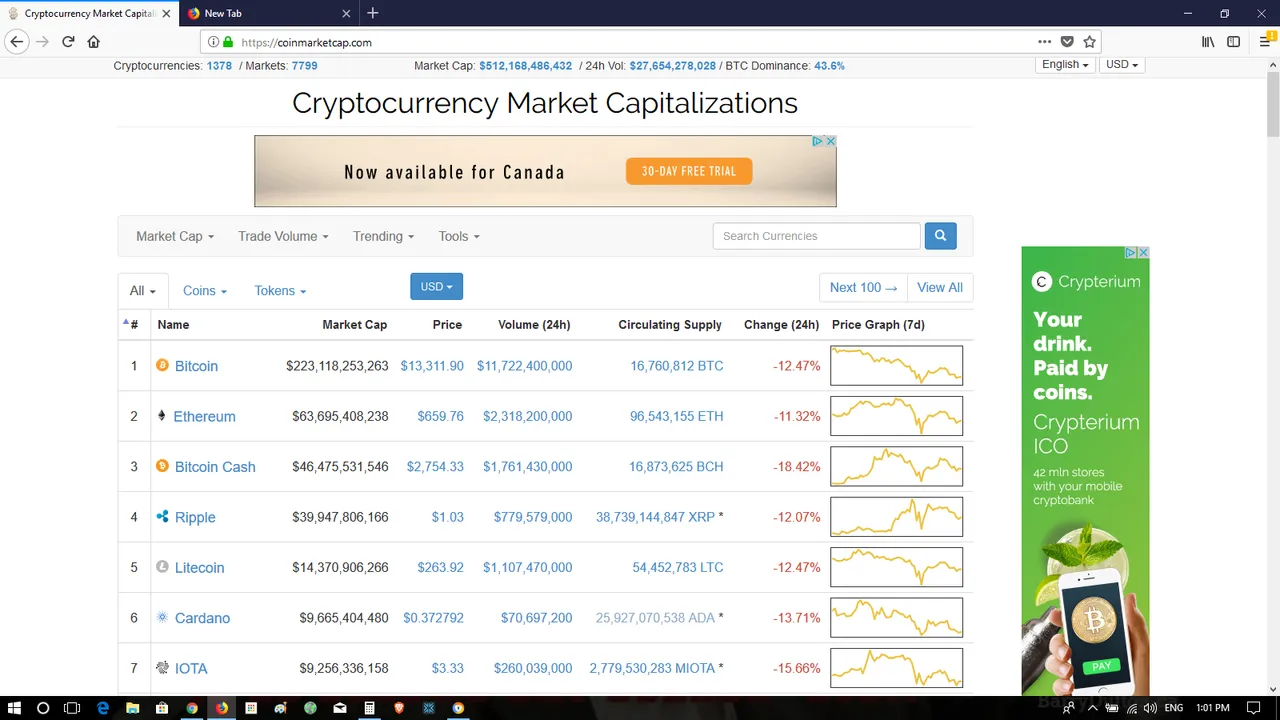
Task: Open the Market Cap dropdown menu
Action: click(175, 236)
